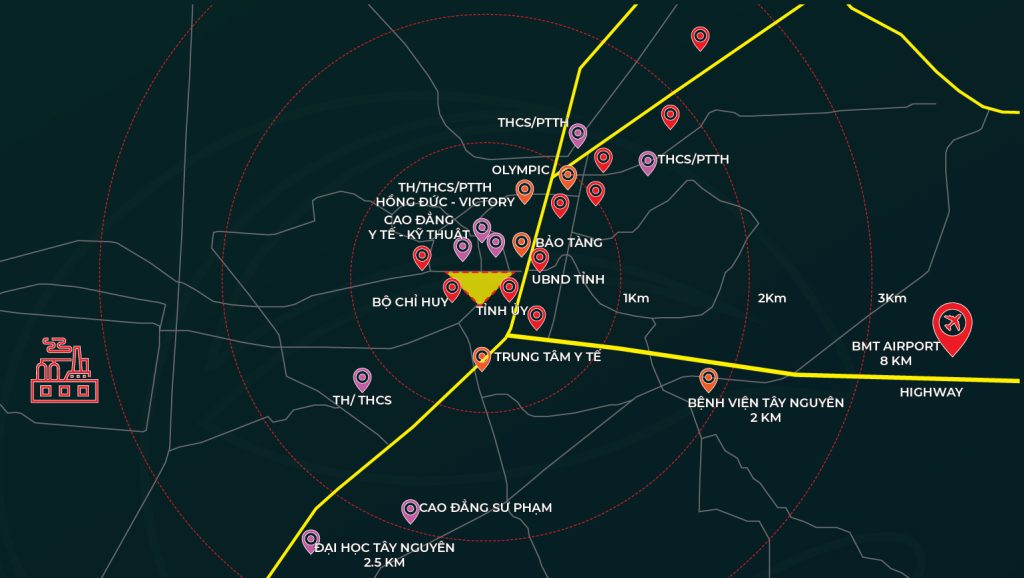Click the HIGHWAY label text
The image size is (1024, 578).
pos(930,392)
